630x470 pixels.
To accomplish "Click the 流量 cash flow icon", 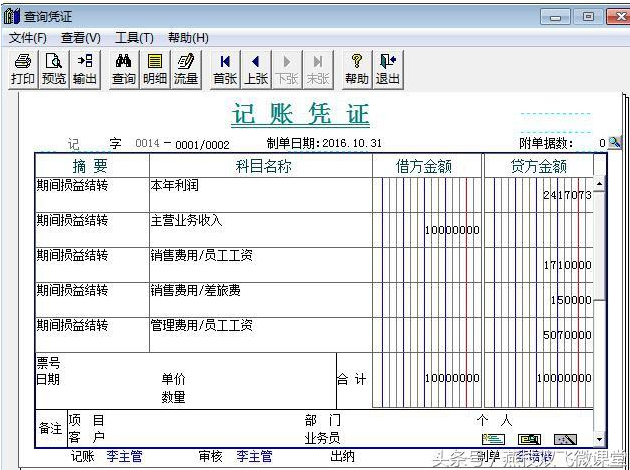I will [x=185, y=69].
